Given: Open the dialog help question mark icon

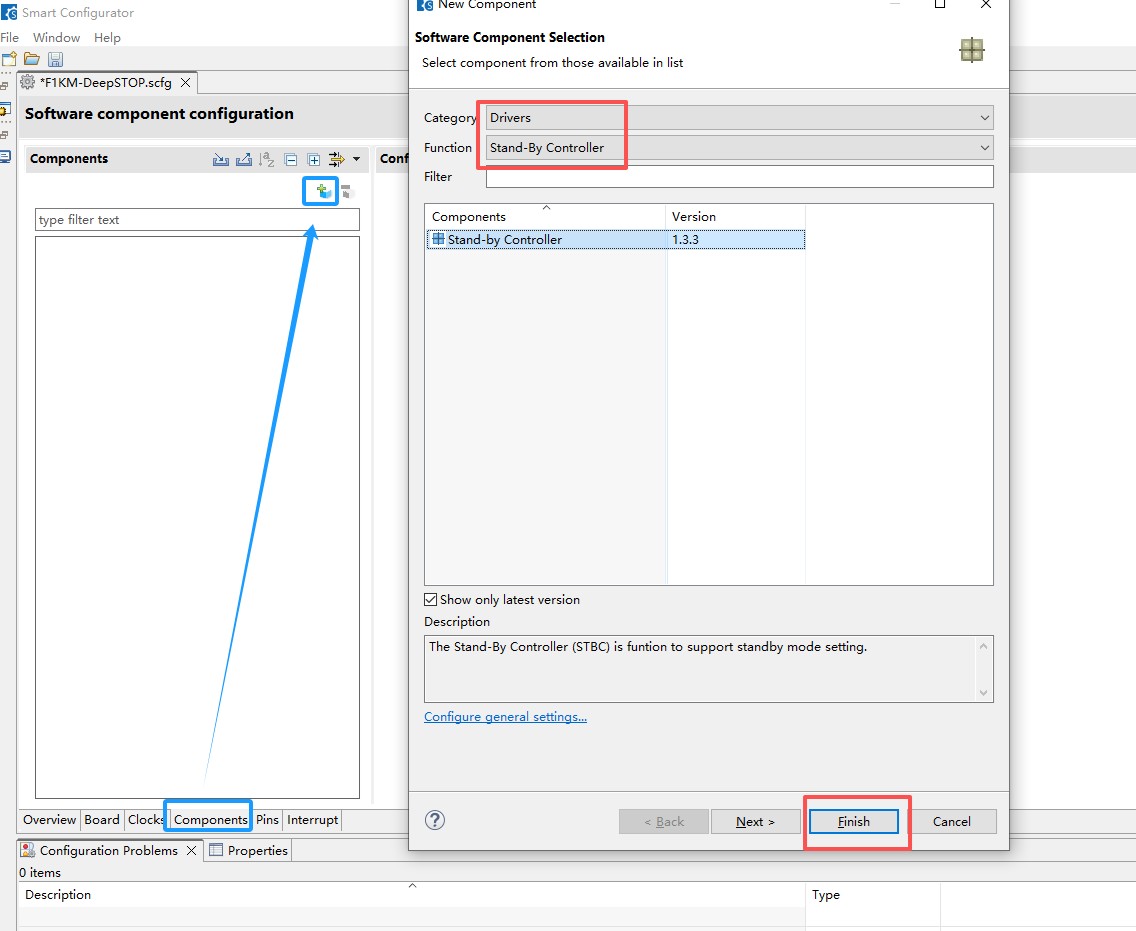Looking at the screenshot, I should pyautogui.click(x=435, y=820).
